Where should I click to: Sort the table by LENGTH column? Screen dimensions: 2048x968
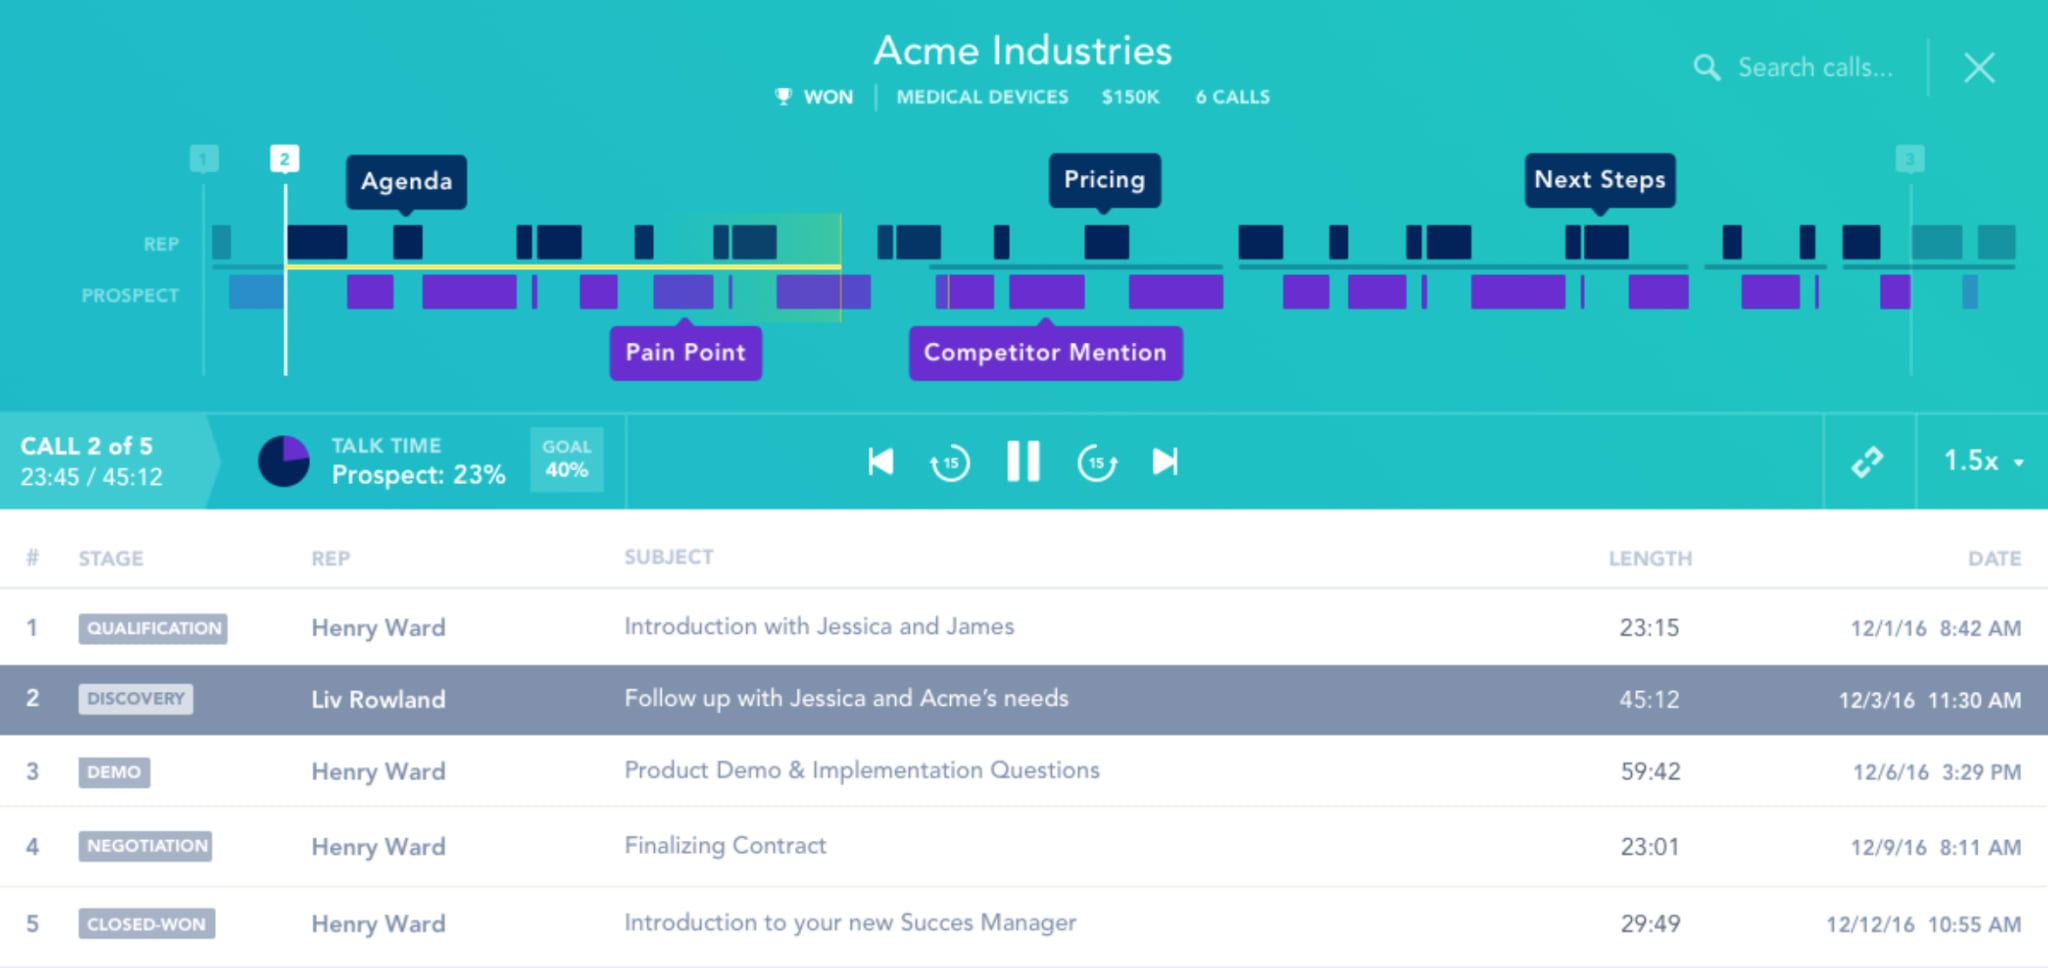pos(1650,559)
